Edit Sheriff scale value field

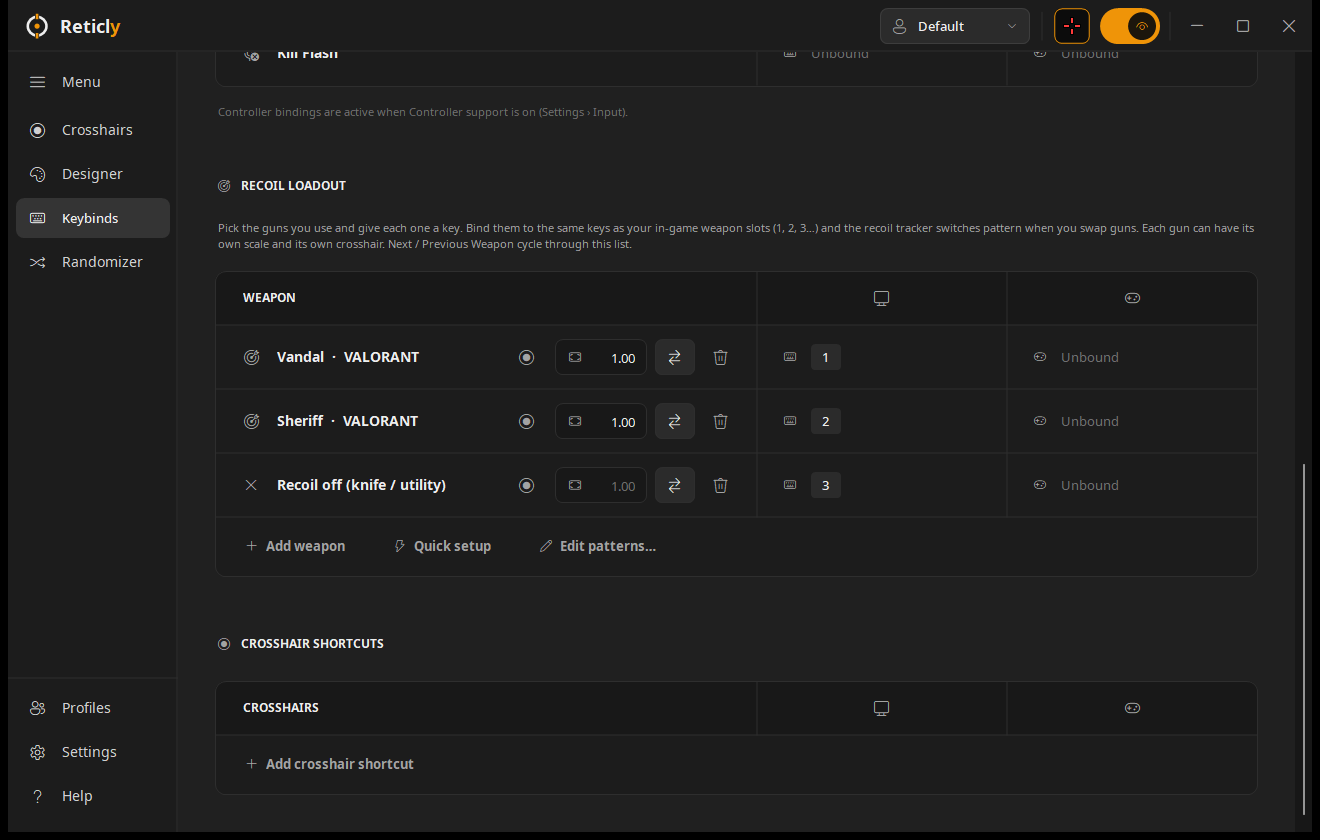601,422
